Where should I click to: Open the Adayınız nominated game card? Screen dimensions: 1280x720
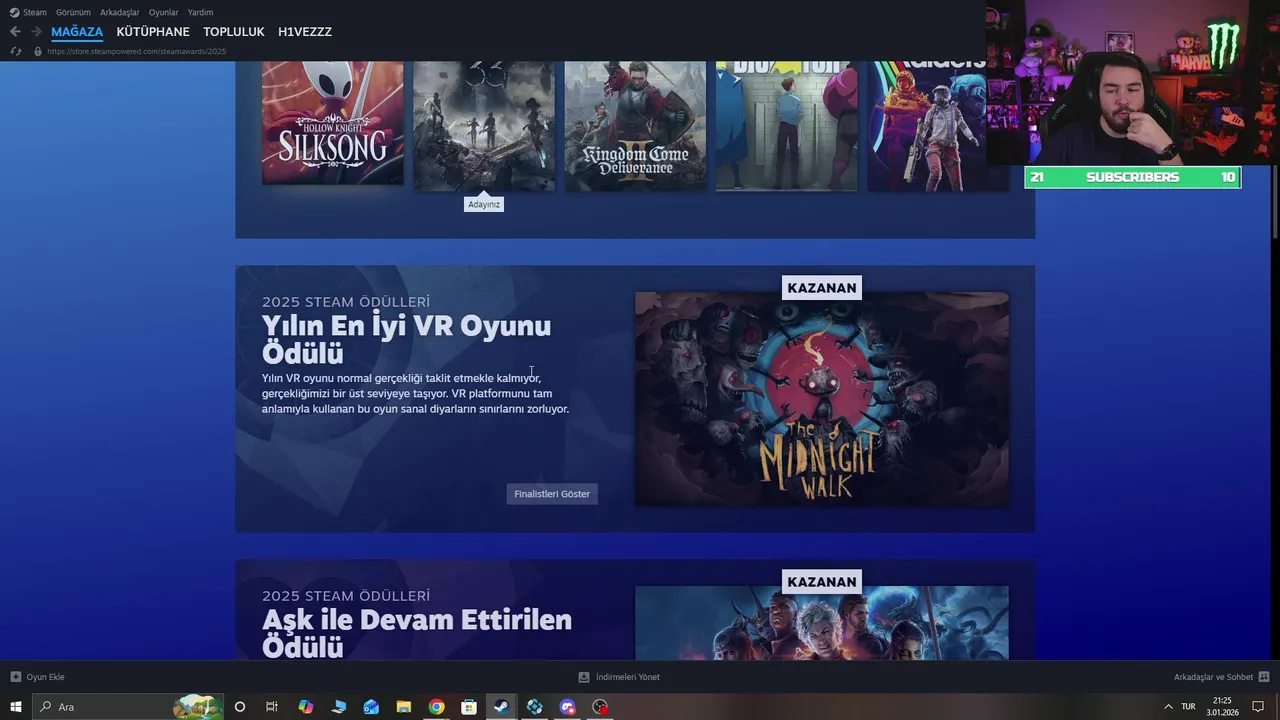click(x=484, y=126)
